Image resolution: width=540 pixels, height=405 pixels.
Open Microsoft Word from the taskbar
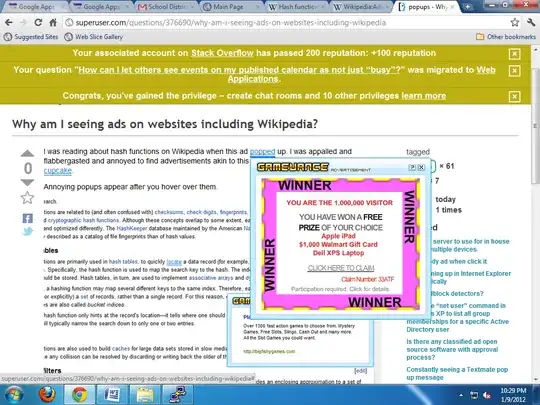coord(112,395)
